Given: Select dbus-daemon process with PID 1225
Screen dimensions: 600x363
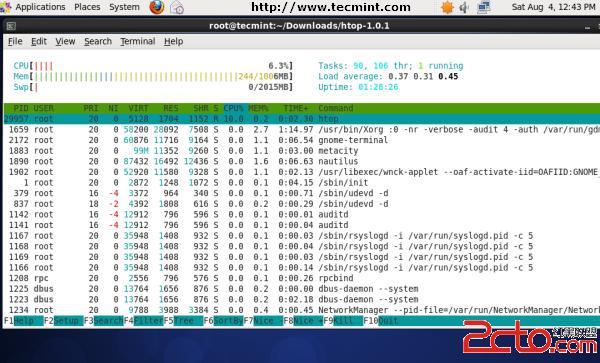Looking at the screenshot, I should tap(302, 289).
